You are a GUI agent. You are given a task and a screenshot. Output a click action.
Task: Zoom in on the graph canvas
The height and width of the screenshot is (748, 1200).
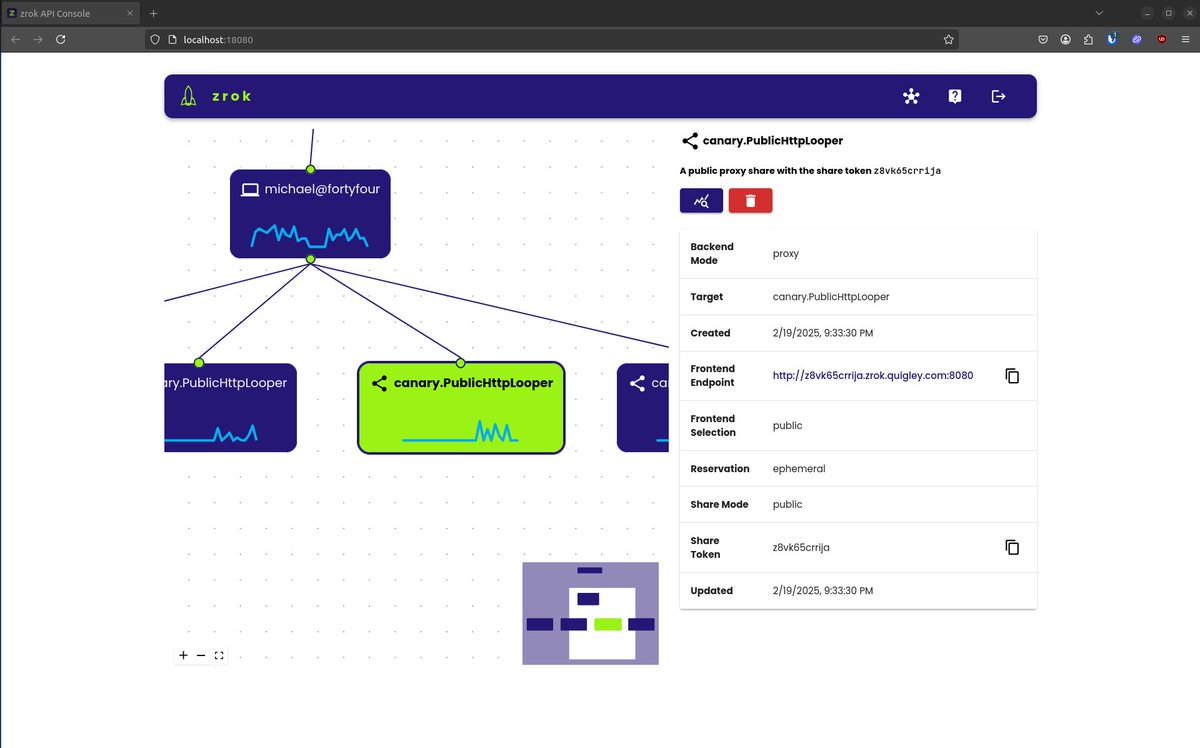click(x=183, y=656)
